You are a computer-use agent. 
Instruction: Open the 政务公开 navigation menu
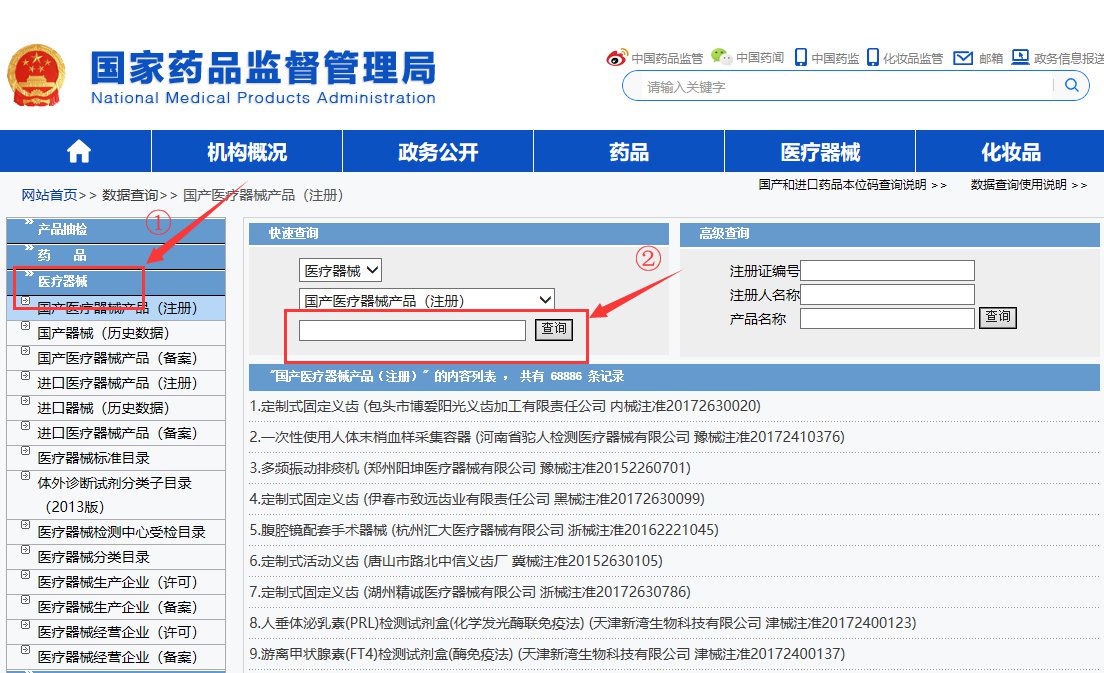point(438,152)
